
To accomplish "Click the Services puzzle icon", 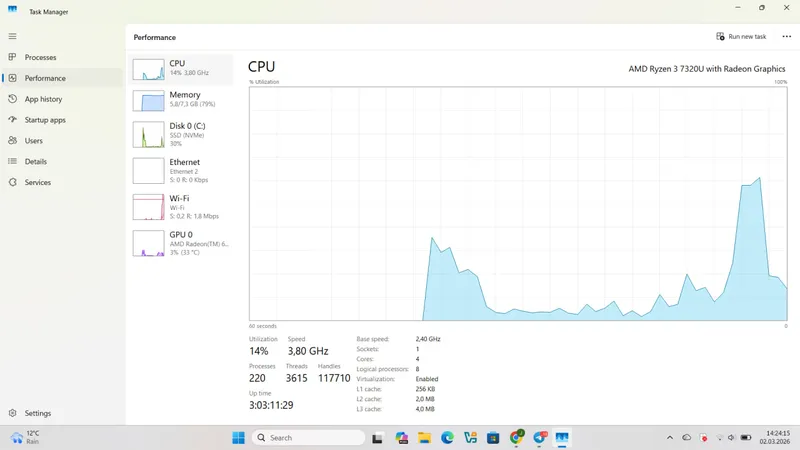I will 12,182.
